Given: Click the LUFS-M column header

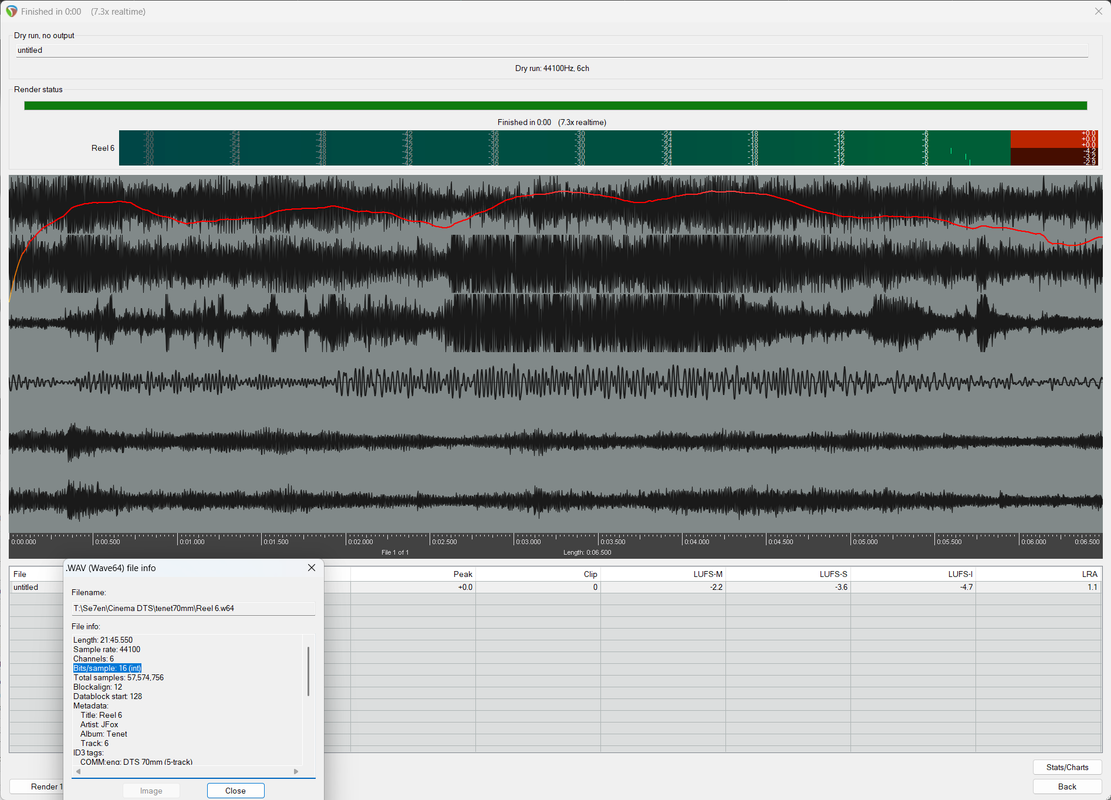Looking at the screenshot, I should pyautogui.click(x=663, y=574).
